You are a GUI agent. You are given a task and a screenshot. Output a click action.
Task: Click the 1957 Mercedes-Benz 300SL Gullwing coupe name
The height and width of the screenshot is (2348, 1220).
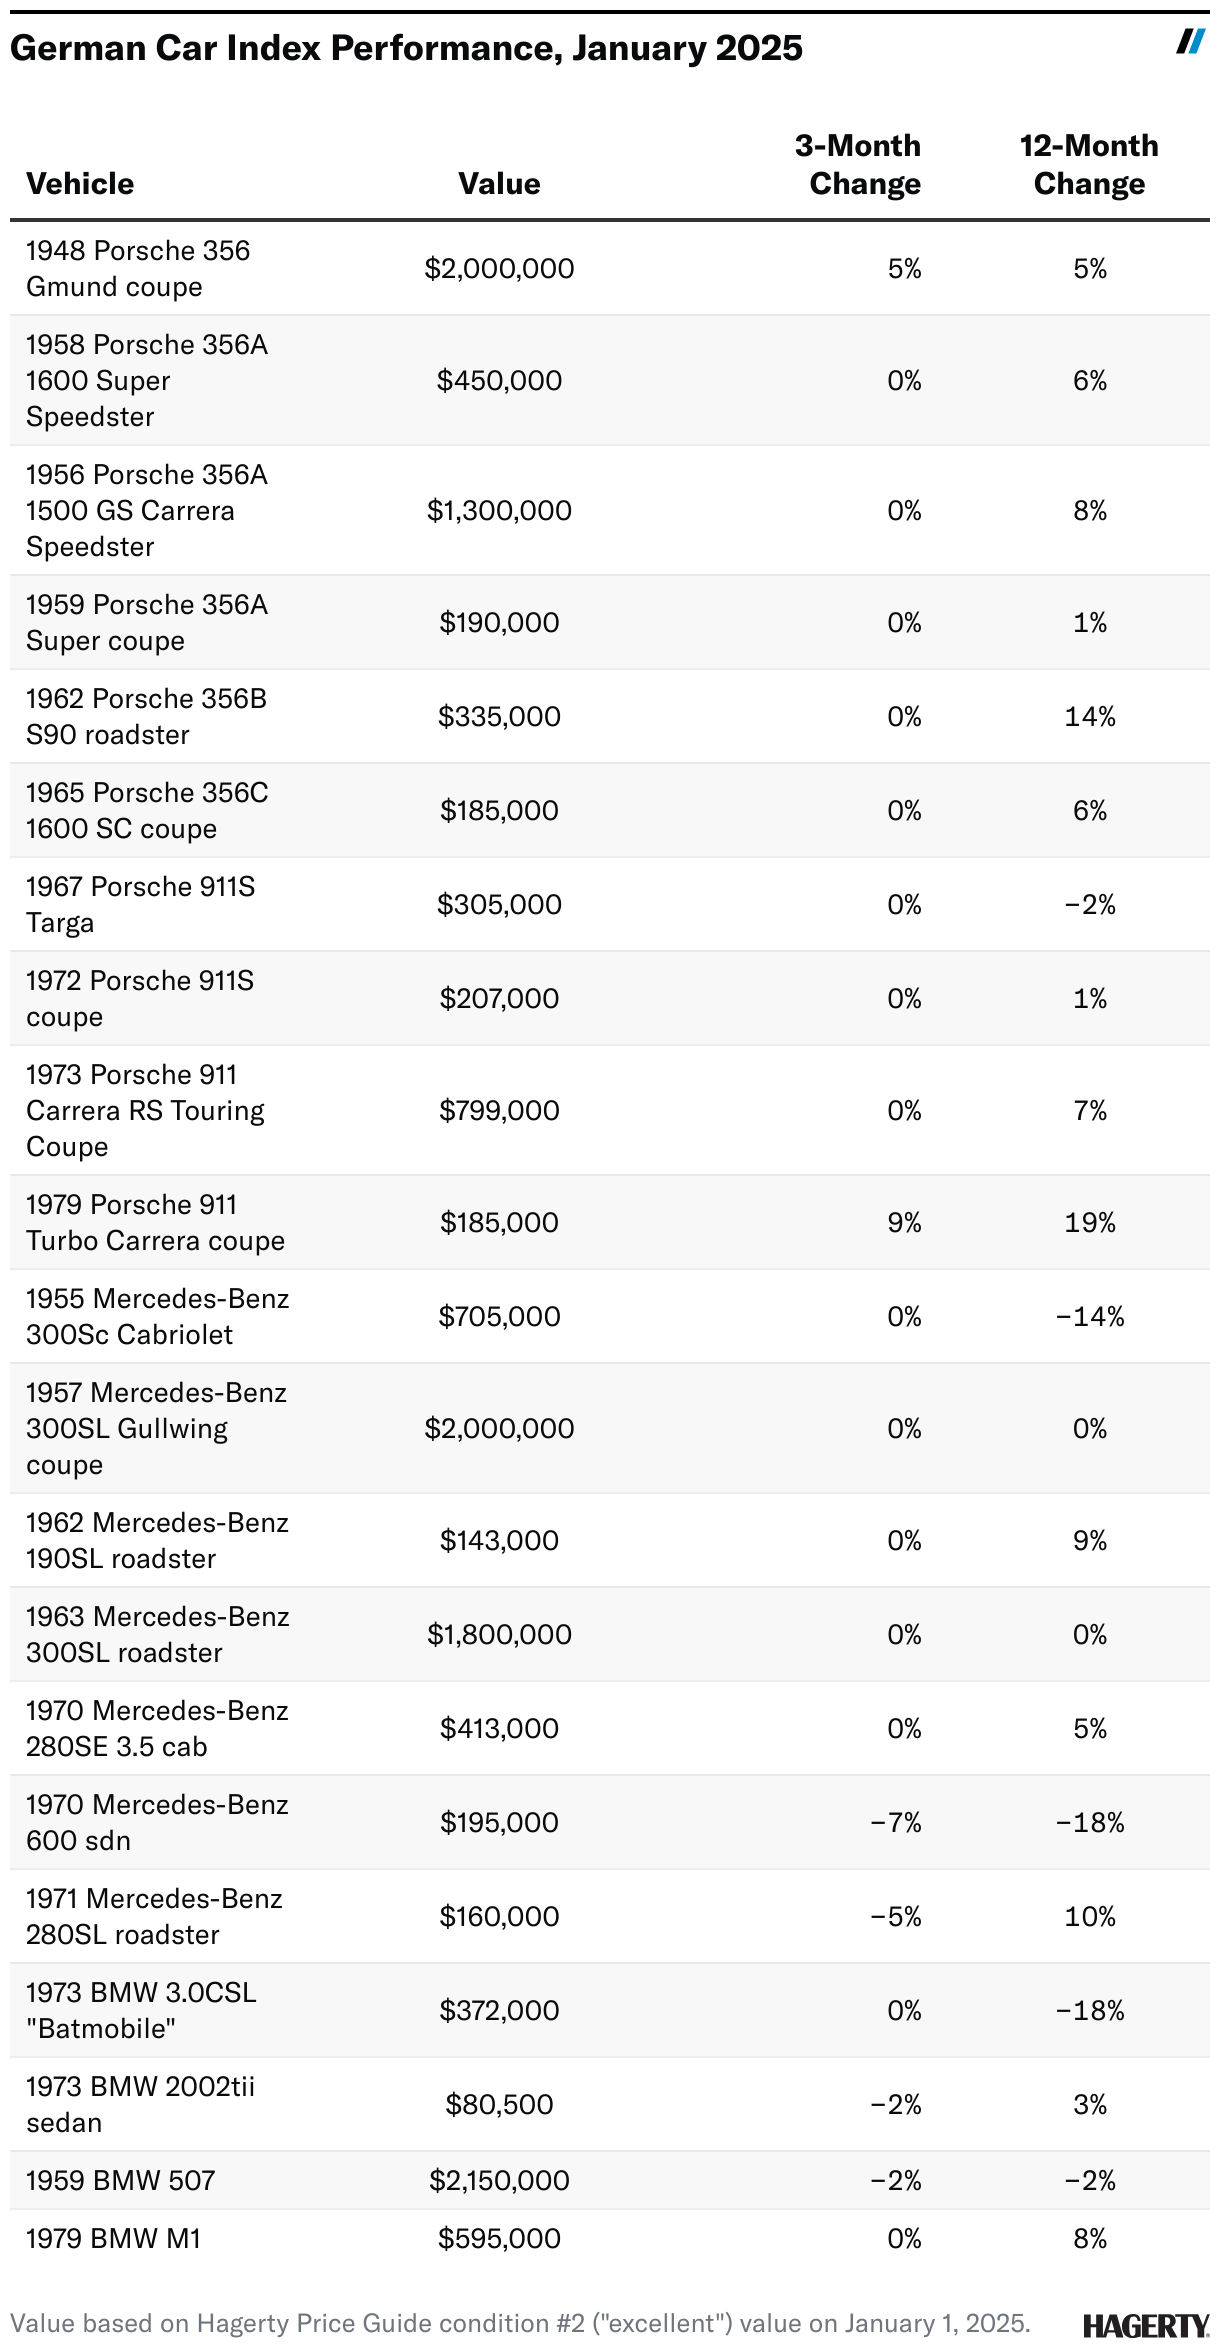[156, 1428]
